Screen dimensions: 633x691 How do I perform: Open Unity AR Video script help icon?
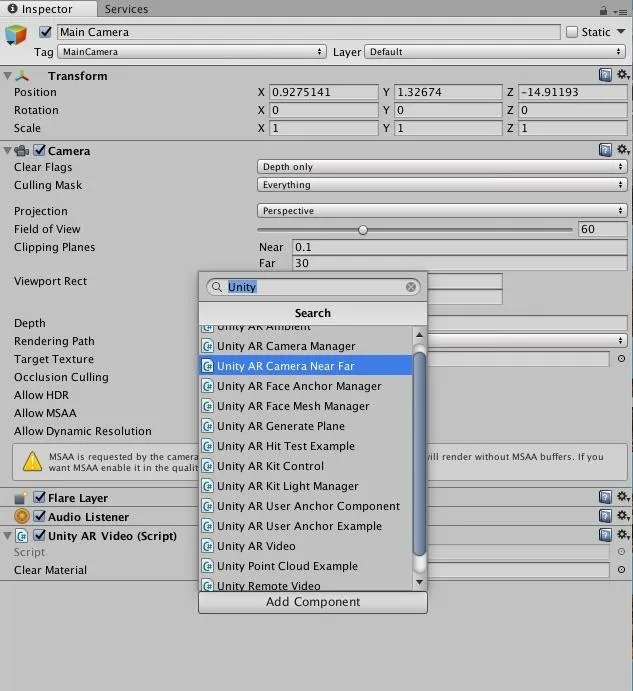(x=605, y=535)
